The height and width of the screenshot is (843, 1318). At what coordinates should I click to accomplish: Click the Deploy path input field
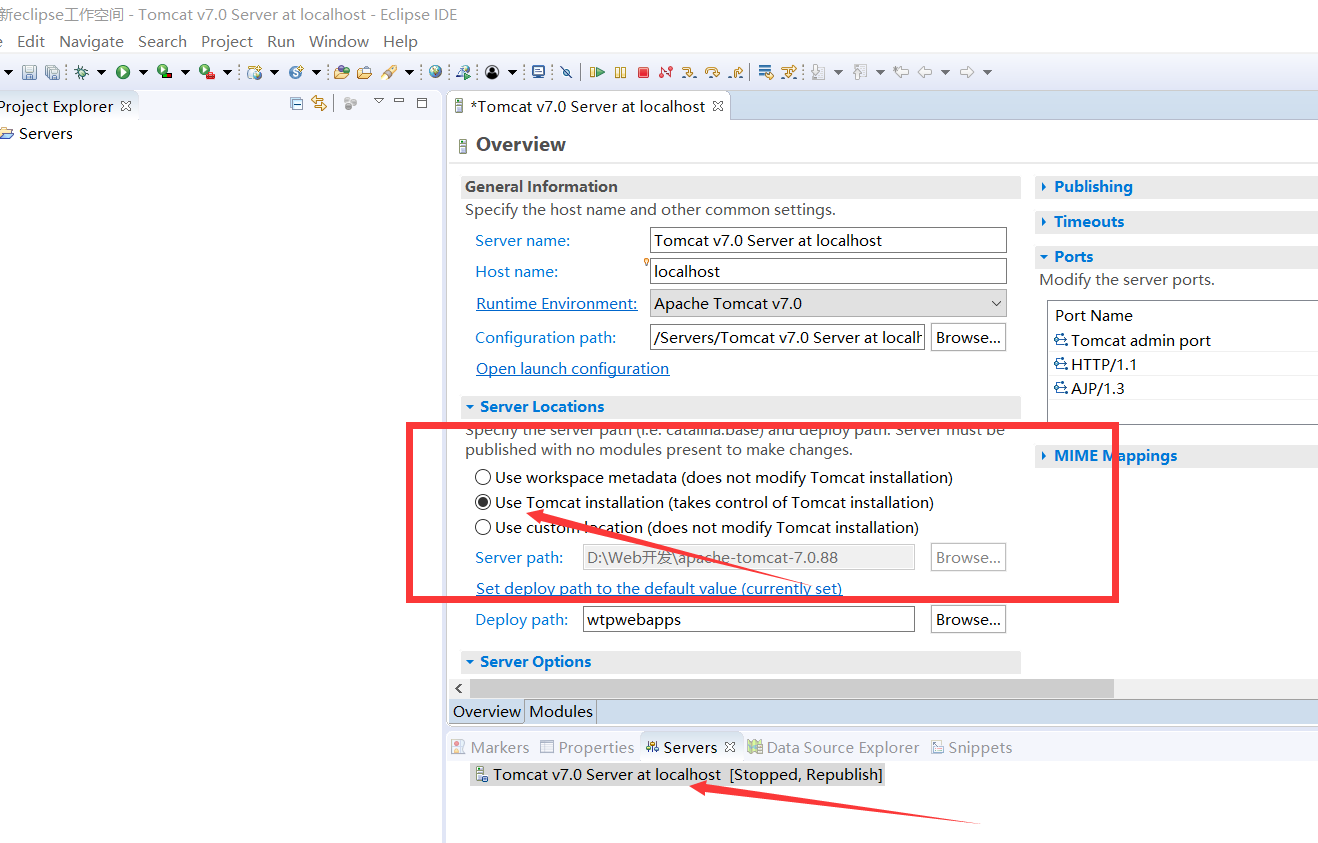coord(749,620)
